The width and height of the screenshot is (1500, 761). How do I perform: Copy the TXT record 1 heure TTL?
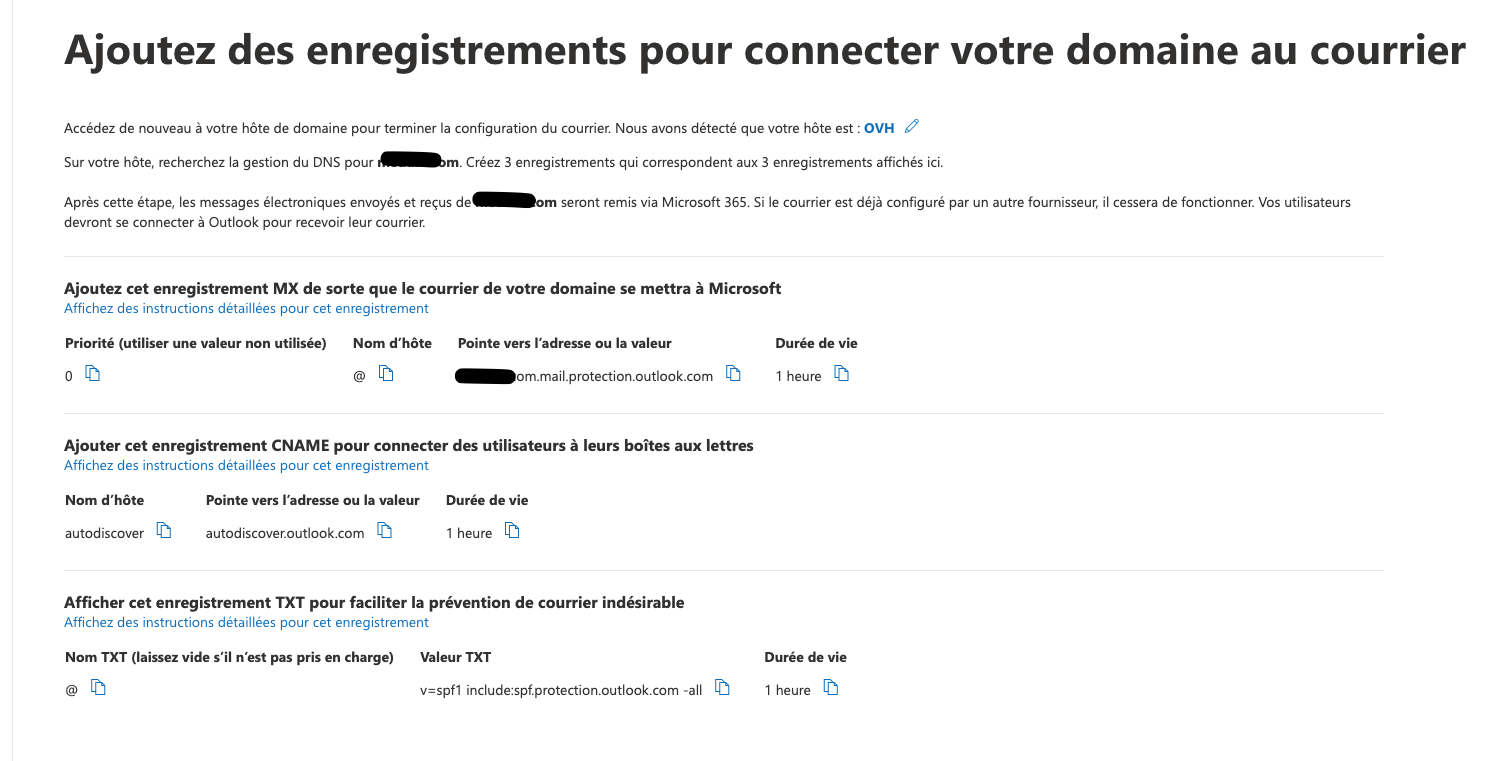831,688
